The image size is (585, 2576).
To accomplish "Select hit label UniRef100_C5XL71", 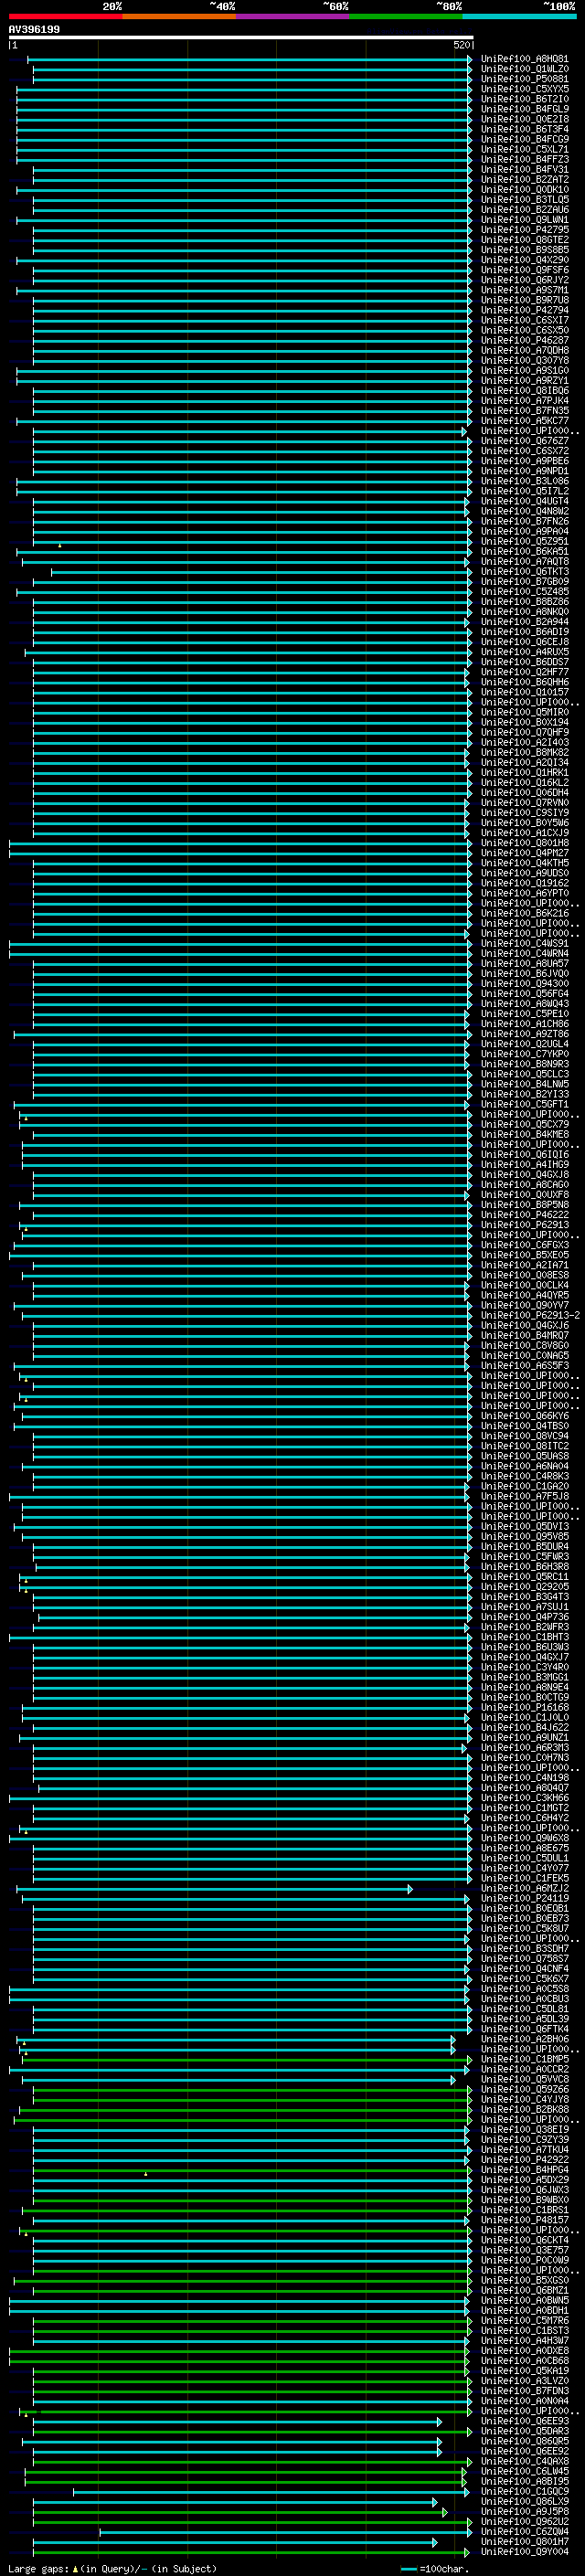I will pos(524,149).
